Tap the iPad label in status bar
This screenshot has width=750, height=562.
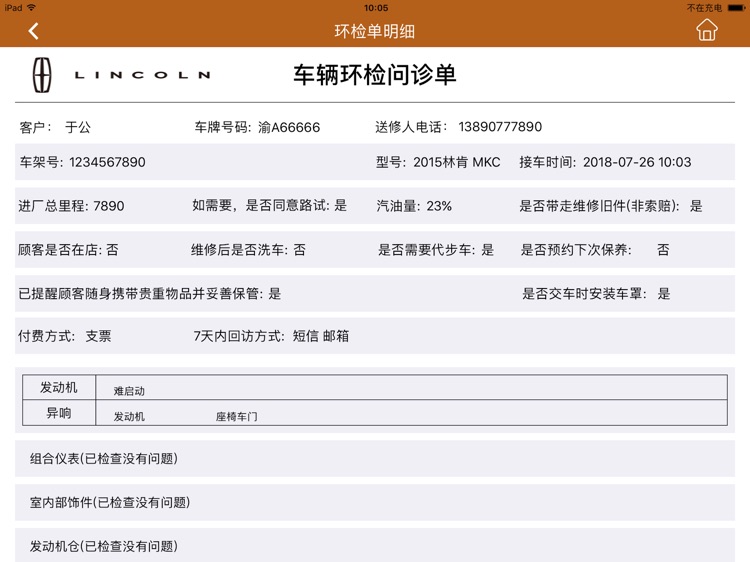tap(13, 8)
